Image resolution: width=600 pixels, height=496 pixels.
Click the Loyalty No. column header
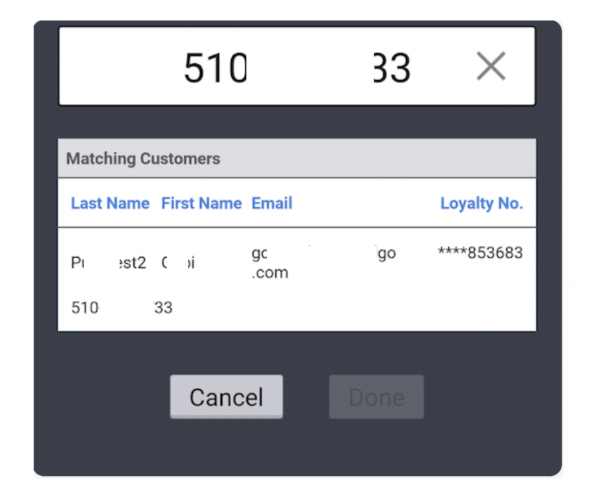[481, 203]
